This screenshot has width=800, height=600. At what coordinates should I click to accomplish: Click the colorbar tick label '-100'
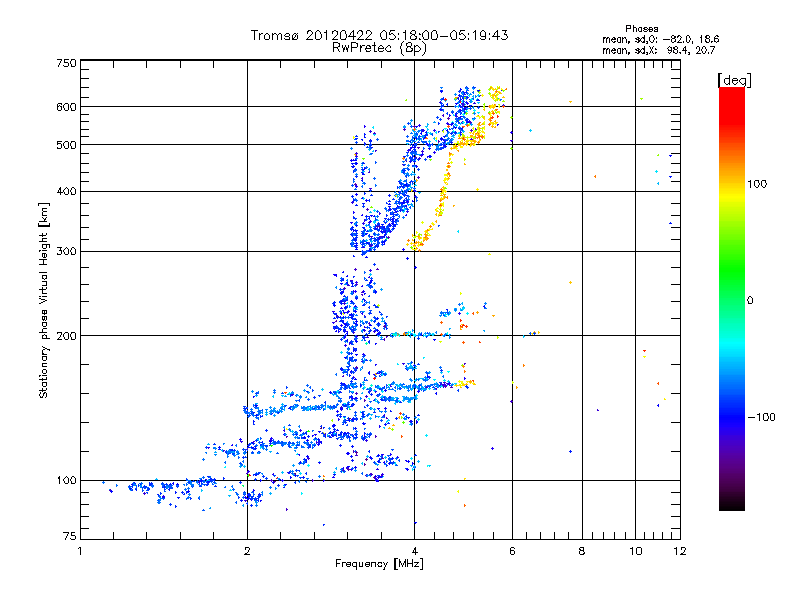click(762, 417)
